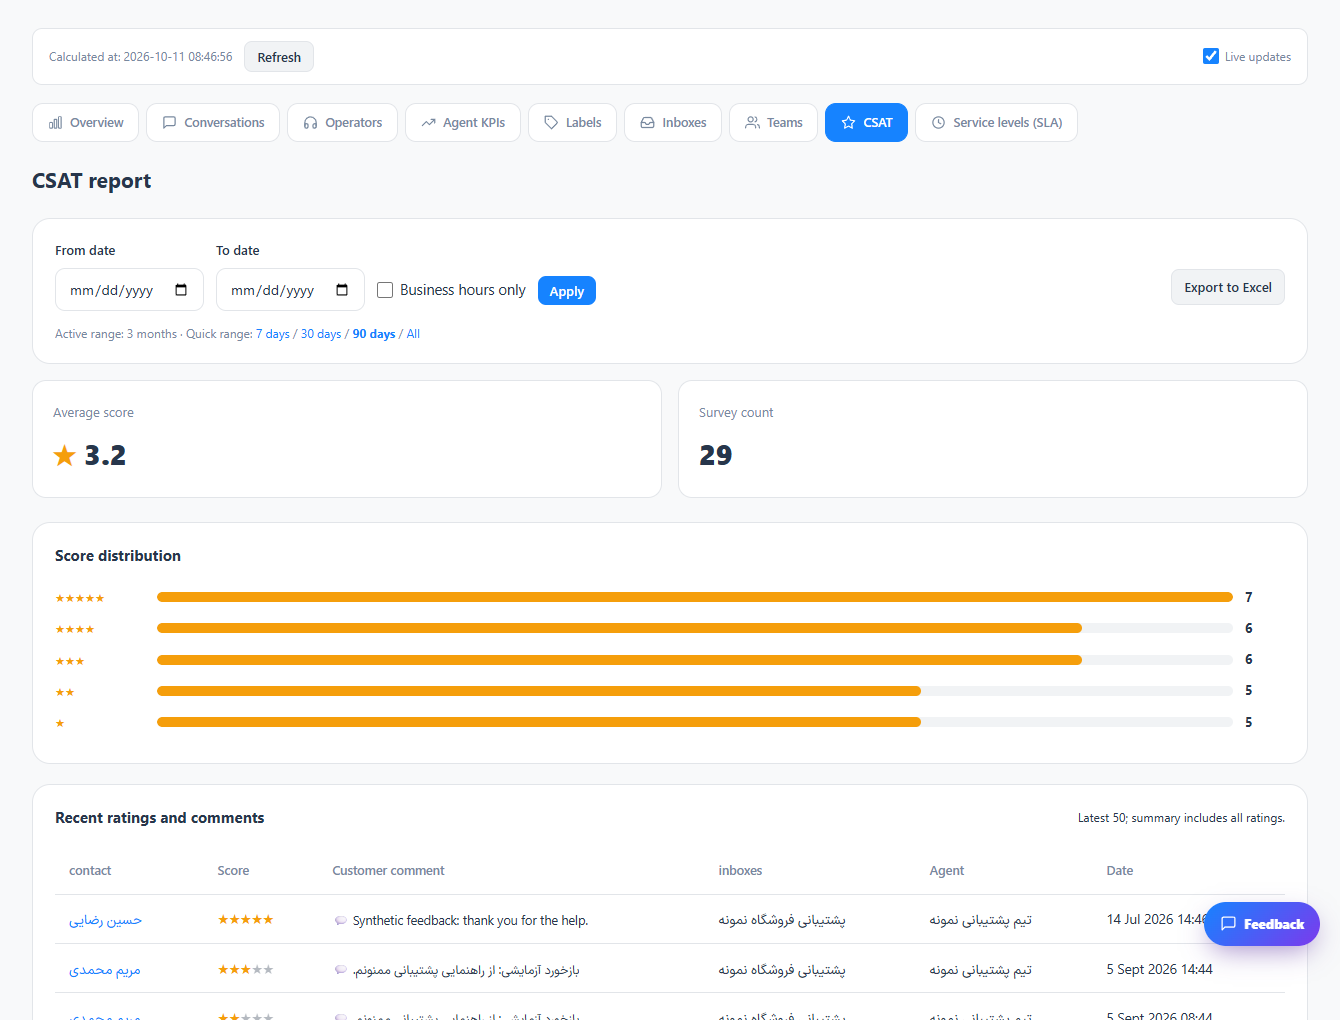Go to the Agent KPIs tab
Viewport: 1340px width, 1020px height.
tap(463, 123)
